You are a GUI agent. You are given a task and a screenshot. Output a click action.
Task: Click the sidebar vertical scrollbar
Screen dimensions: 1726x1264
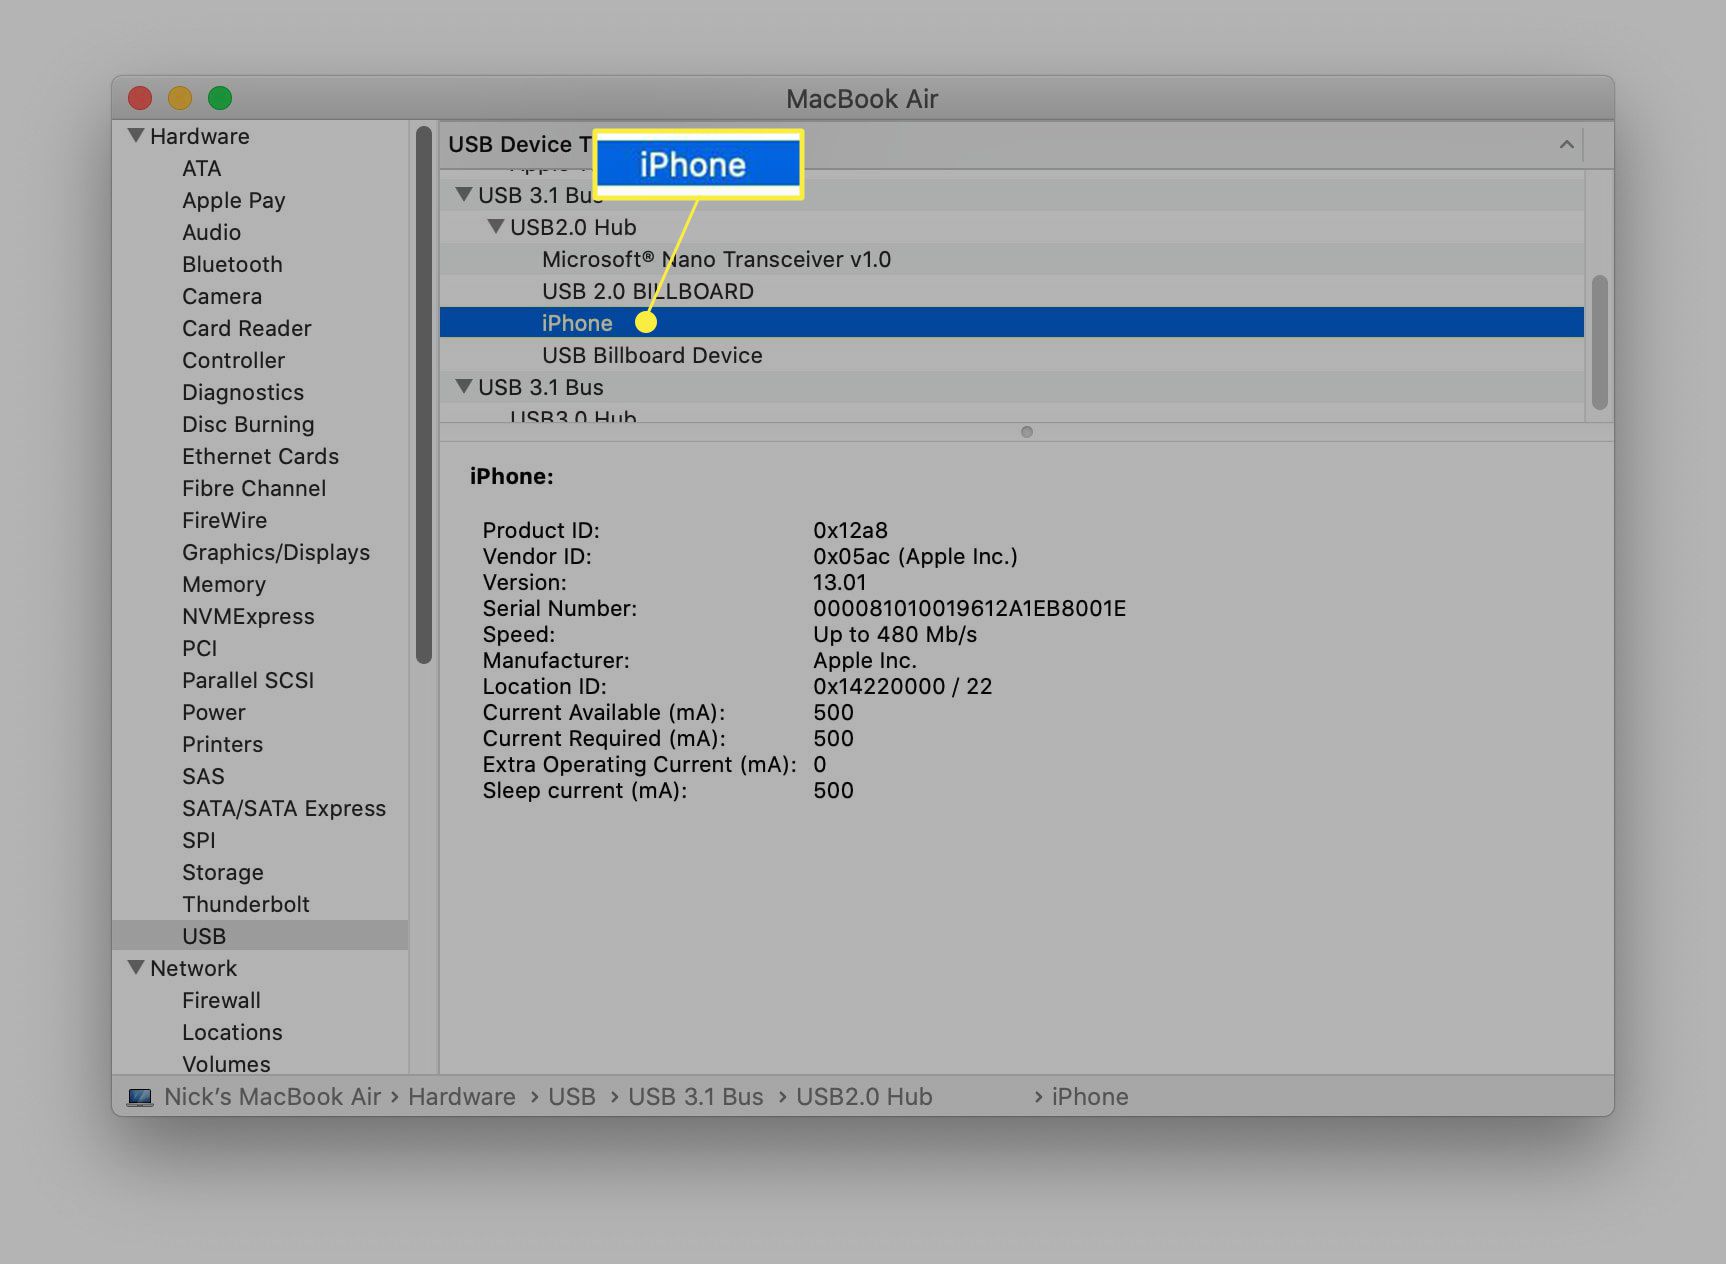tap(424, 394)
